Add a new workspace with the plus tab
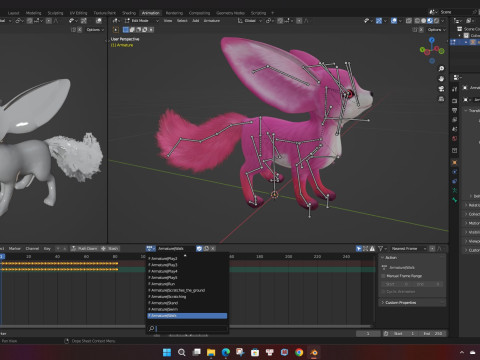The image size is (480, 360). pyautogui.click(x=272, y=13)
